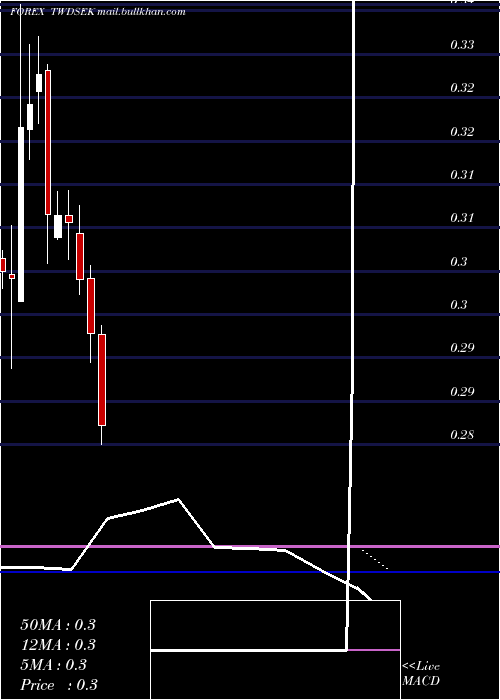Click the 0.33 price axis label
This screenshot has height=700, width=500.
(x=462, y=45)
